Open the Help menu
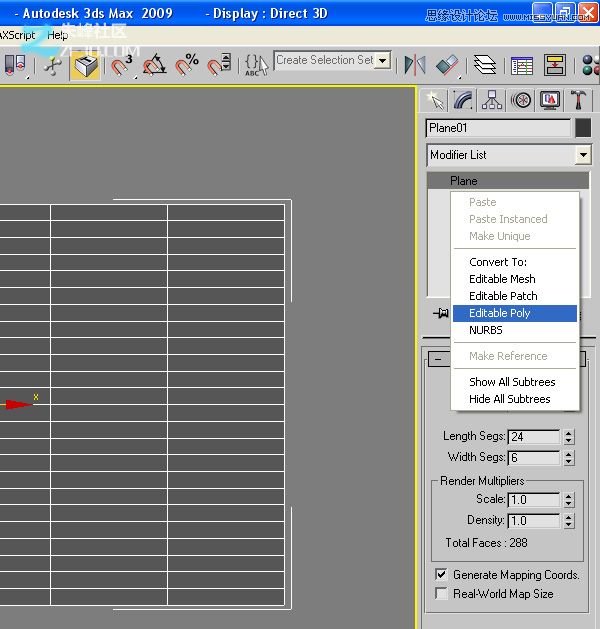 (x=58, y=35)
